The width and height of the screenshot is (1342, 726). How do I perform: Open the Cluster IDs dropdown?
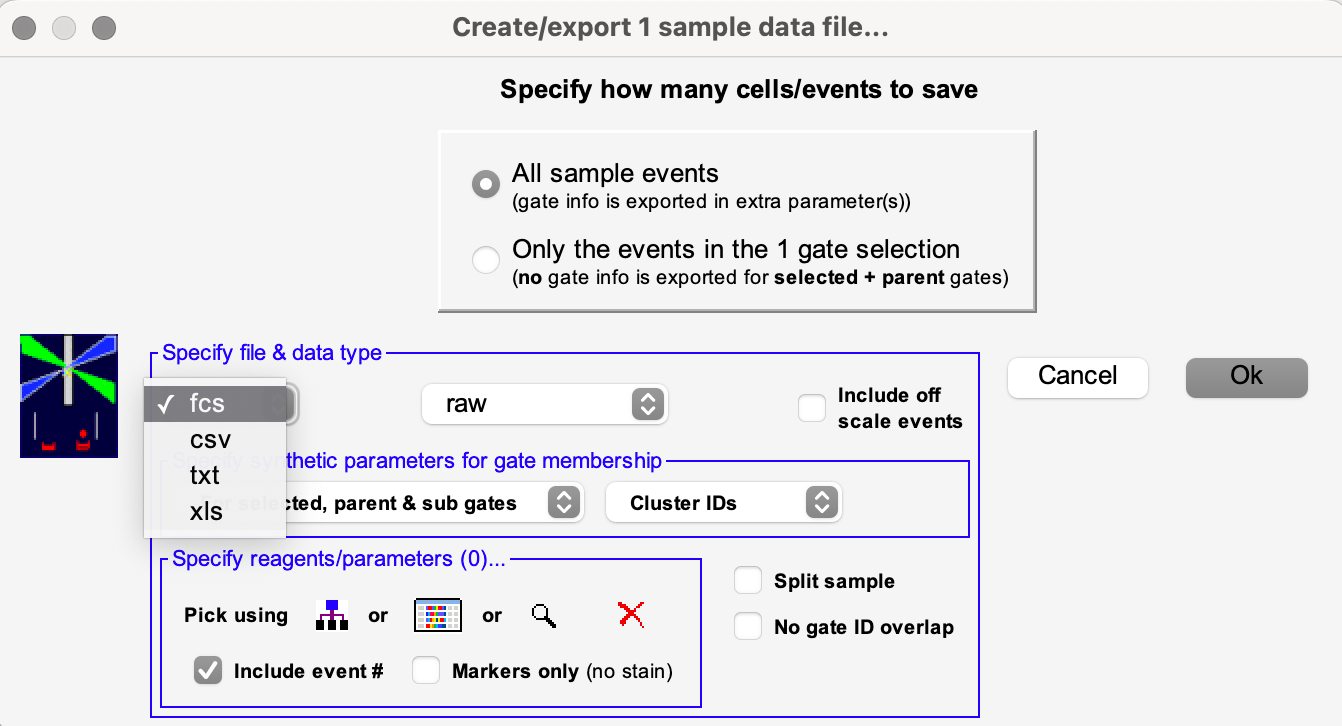click(724, 503)
